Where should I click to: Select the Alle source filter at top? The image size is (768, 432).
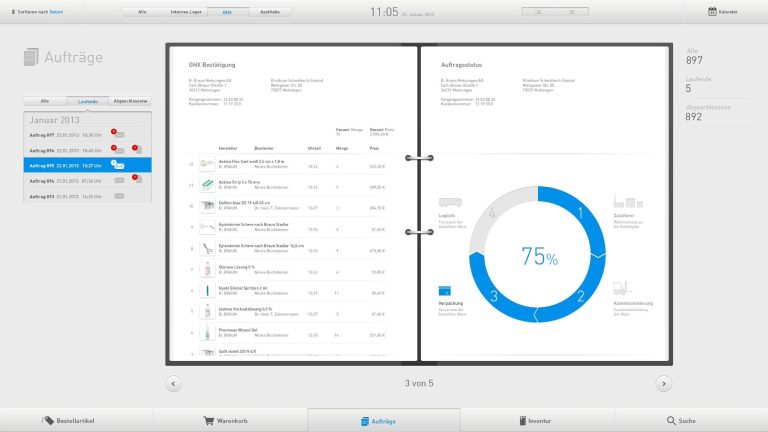click(142, 12)
